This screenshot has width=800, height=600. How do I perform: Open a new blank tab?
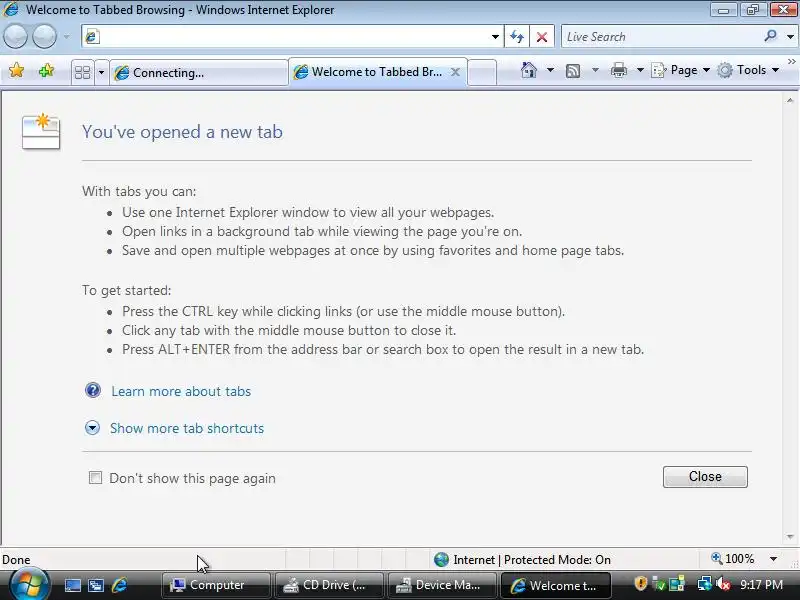(482, 72)
